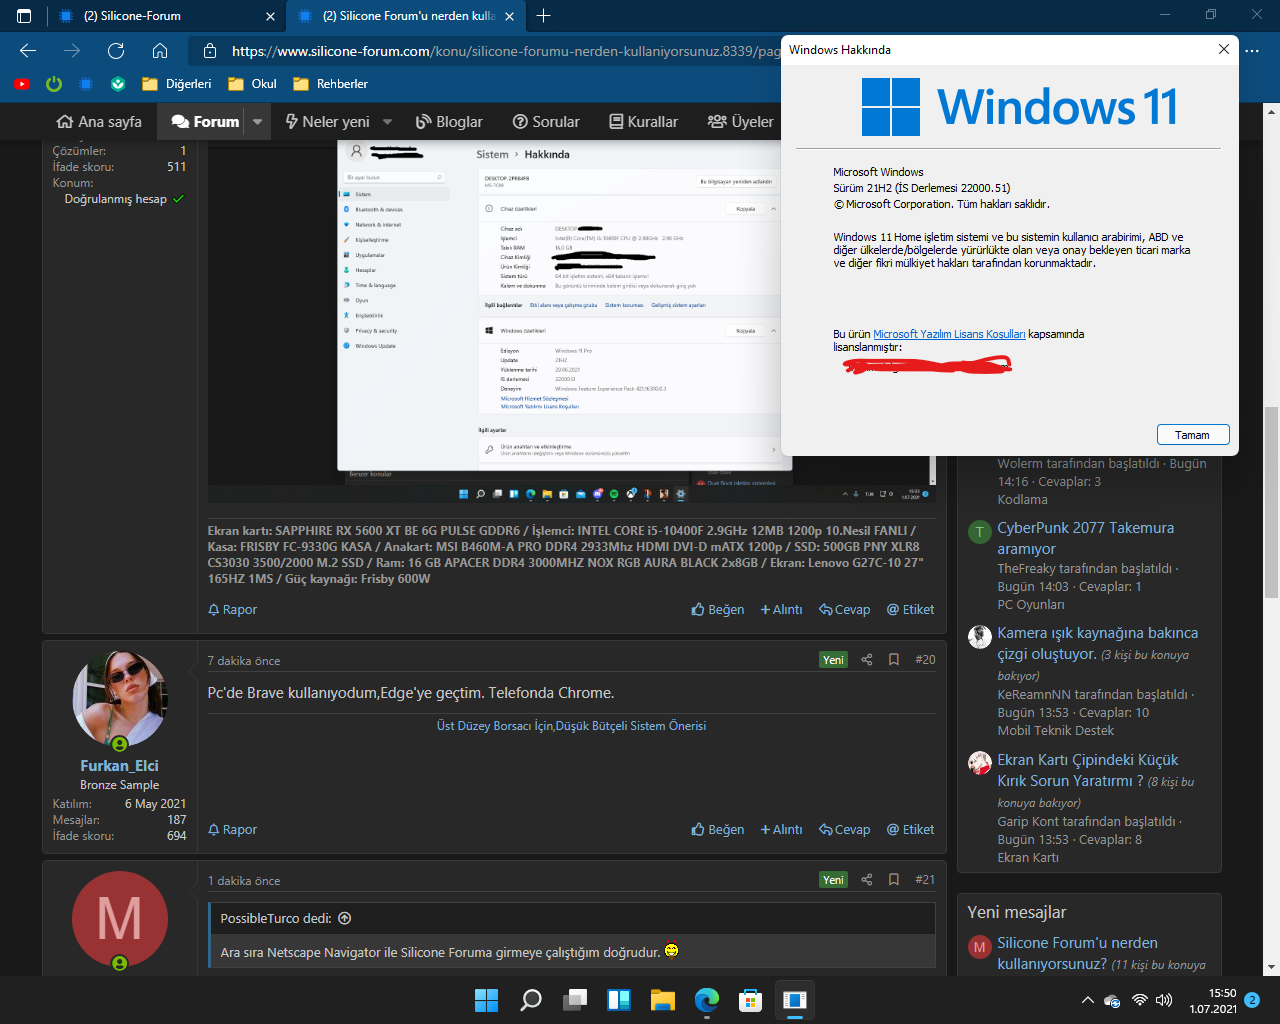Tag Furkan_Elci with Etiket
Viewport: 1280px width, 1024px height.
(x=911, y=830)
